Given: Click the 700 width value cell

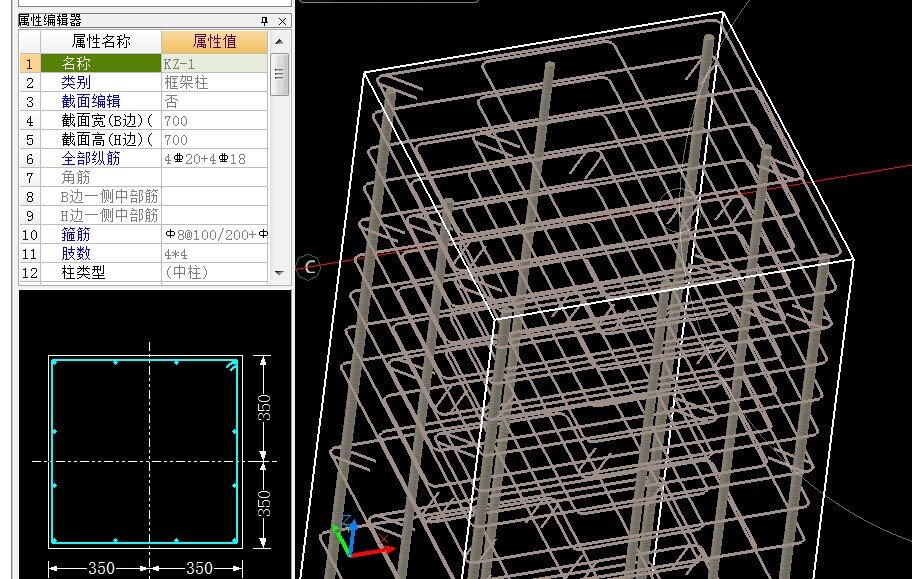Looking at the screenshot, I should [214, 120].
